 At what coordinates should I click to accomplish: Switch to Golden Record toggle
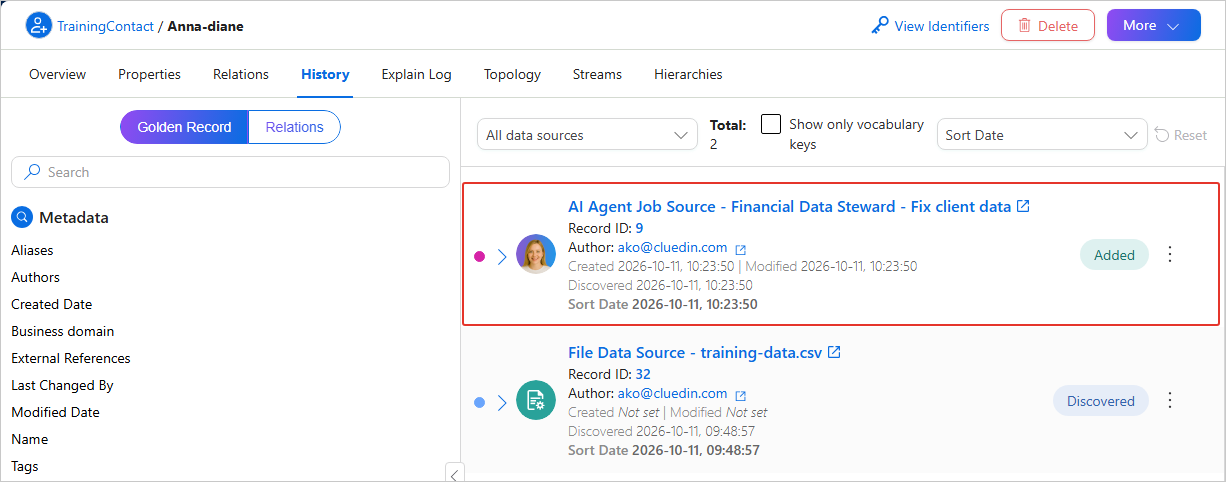[184, 127]
